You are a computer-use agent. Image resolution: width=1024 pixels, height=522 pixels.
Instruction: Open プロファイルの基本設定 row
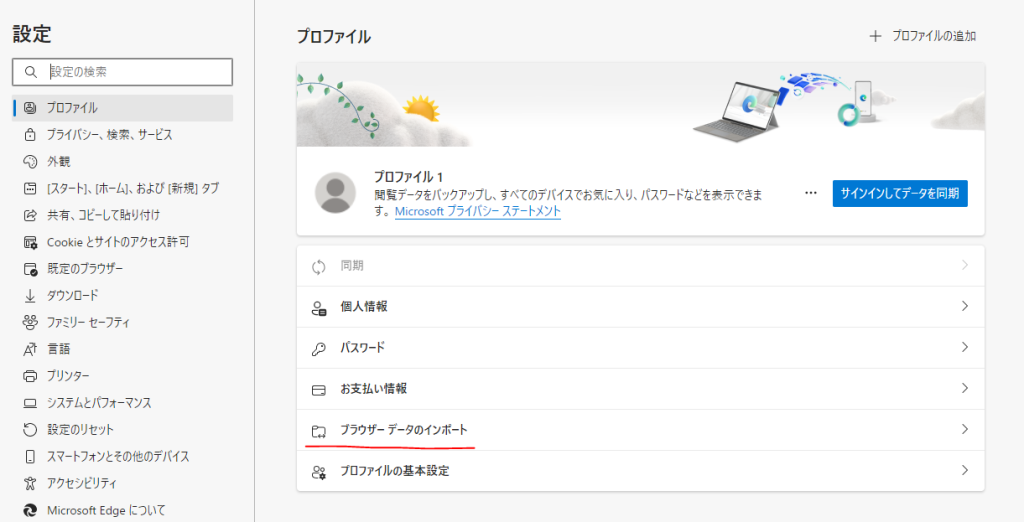click(x=641, y=471)
